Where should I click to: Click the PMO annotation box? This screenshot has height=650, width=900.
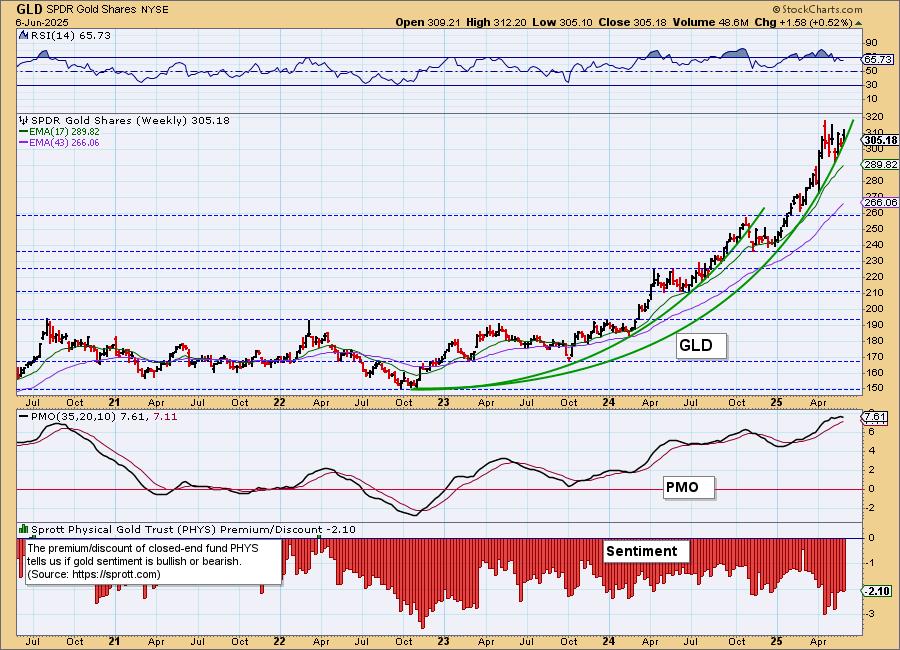pos(689,488)
